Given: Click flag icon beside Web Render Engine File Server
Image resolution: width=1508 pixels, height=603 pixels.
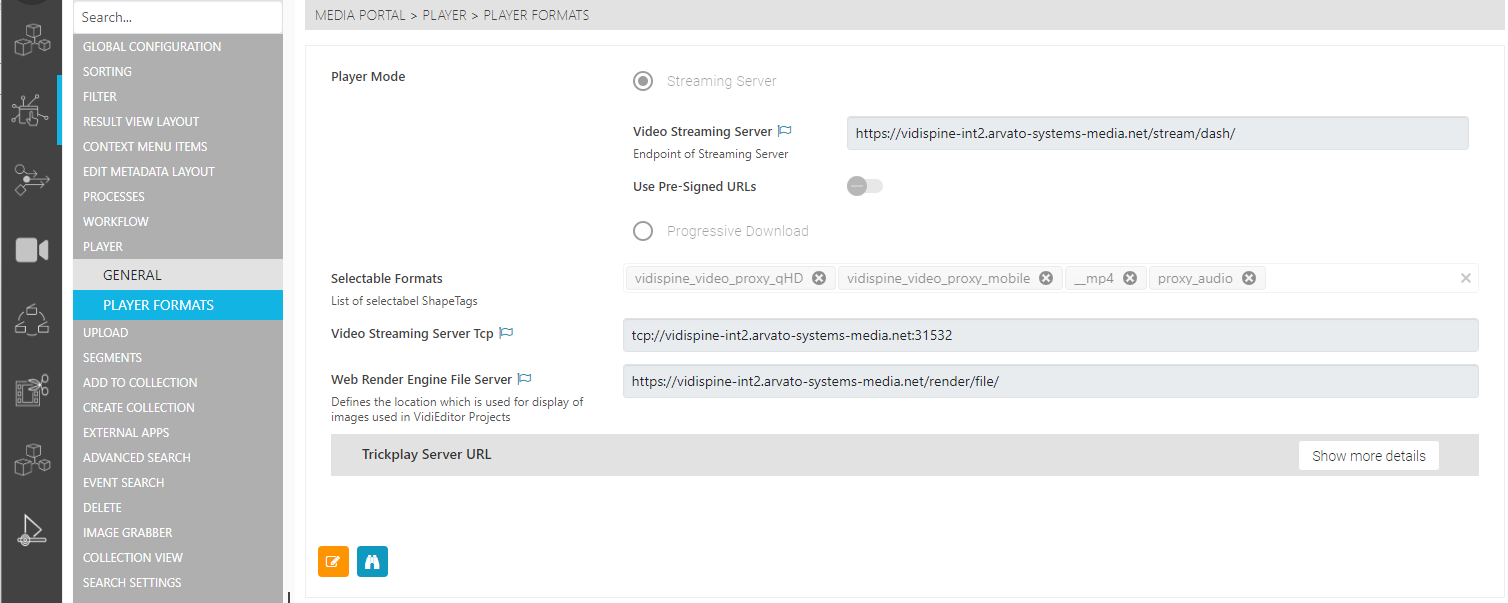Looking at the screenshot, I should click(x=525, y=379).
